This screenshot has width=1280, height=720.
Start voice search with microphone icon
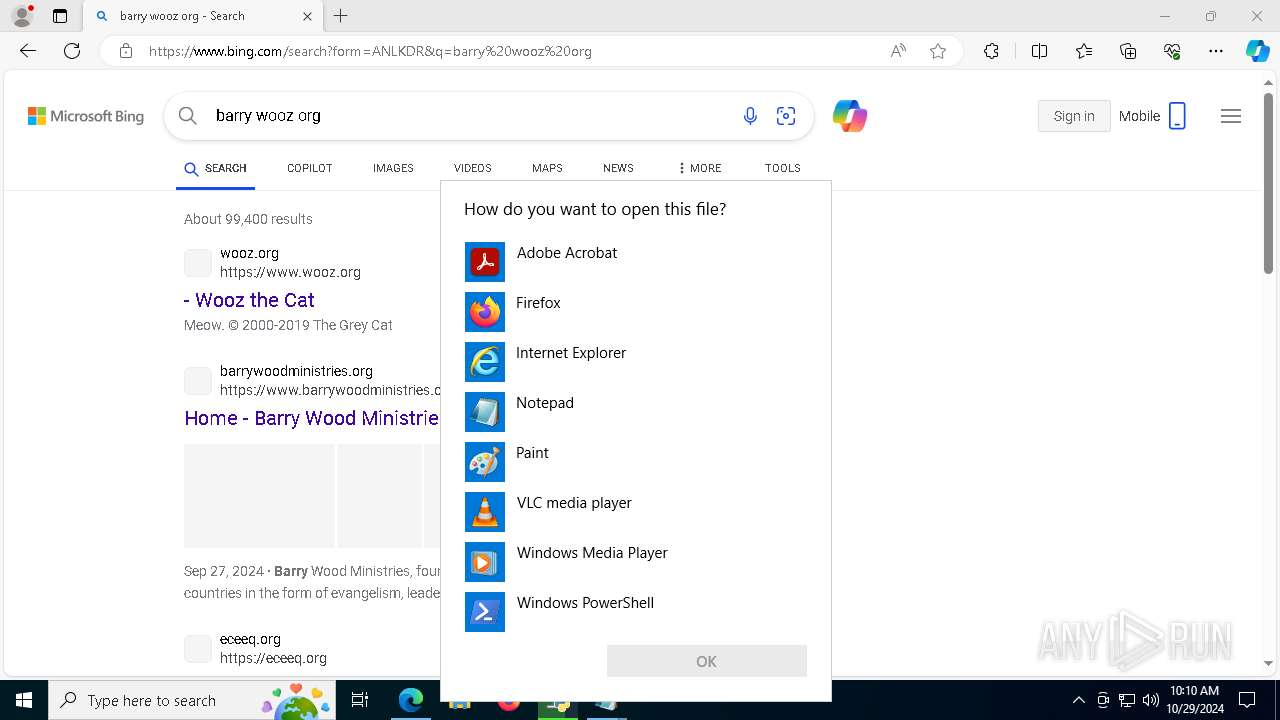tap(750, 116)
